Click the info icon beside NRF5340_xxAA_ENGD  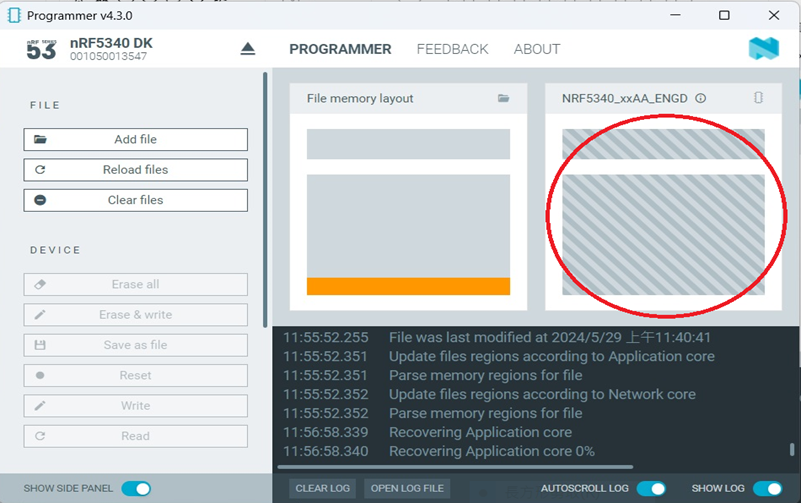pos(701,98)
